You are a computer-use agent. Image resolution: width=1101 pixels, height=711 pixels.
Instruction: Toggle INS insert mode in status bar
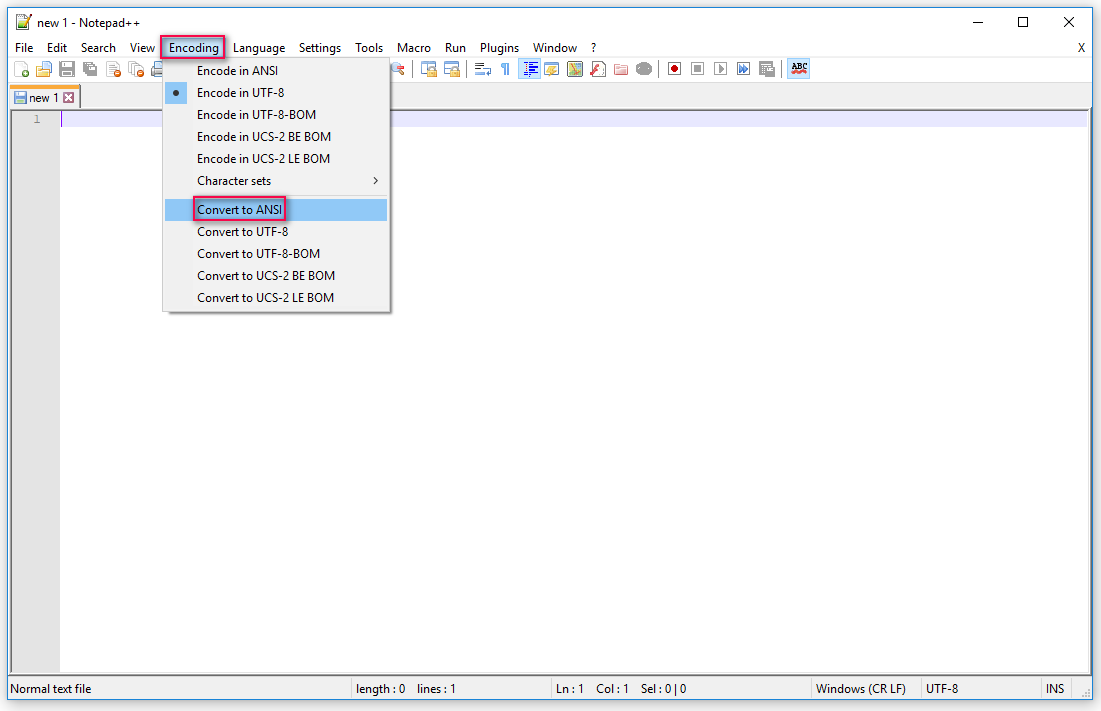(1055, 689)
